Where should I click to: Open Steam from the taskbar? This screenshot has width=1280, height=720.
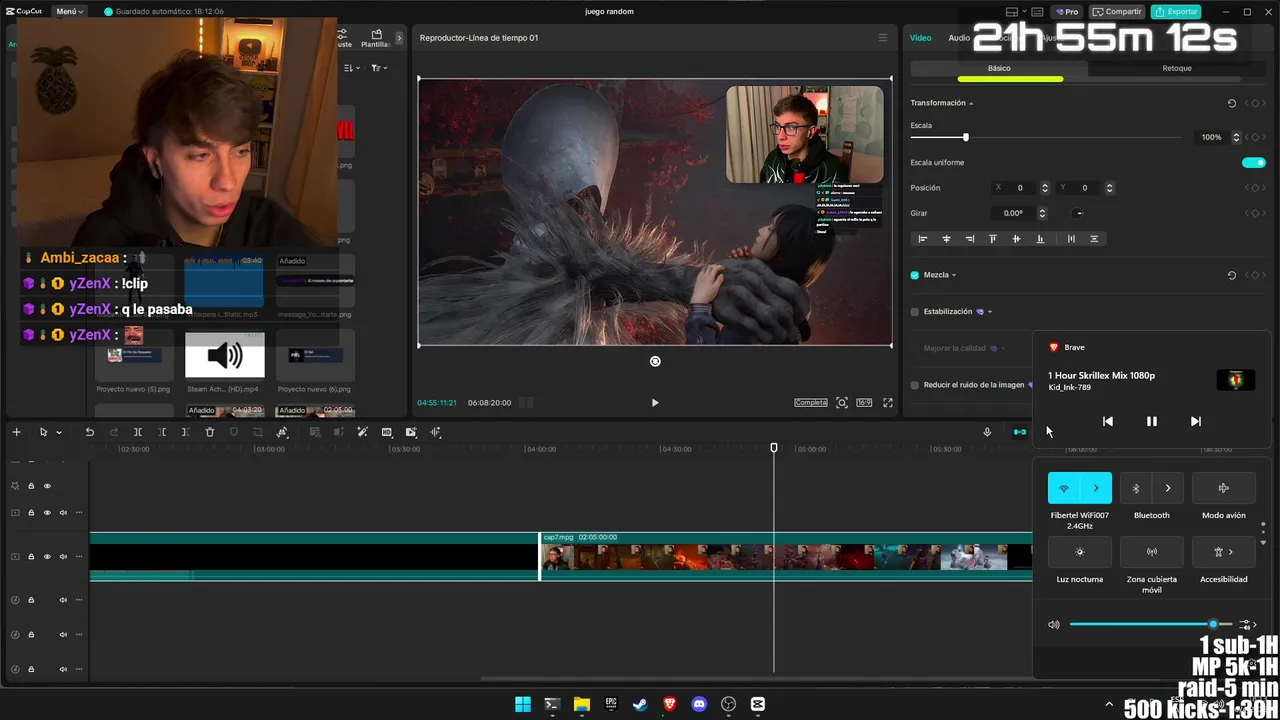point(640,704)
